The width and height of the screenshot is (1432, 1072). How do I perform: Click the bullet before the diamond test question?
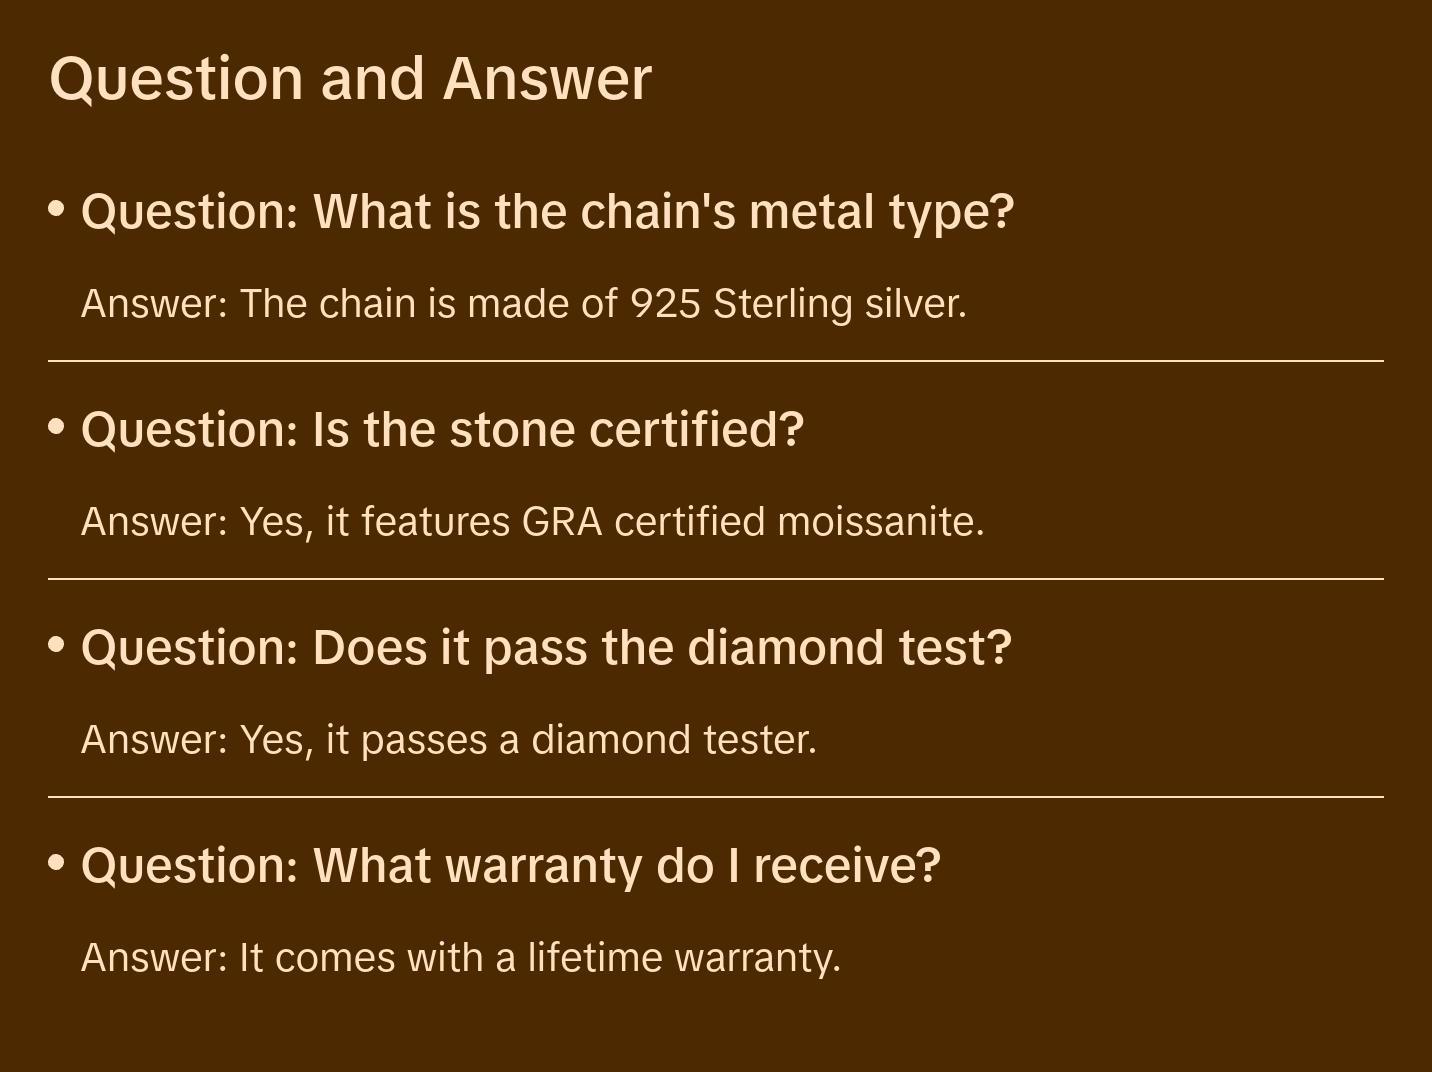pos(57,645)
